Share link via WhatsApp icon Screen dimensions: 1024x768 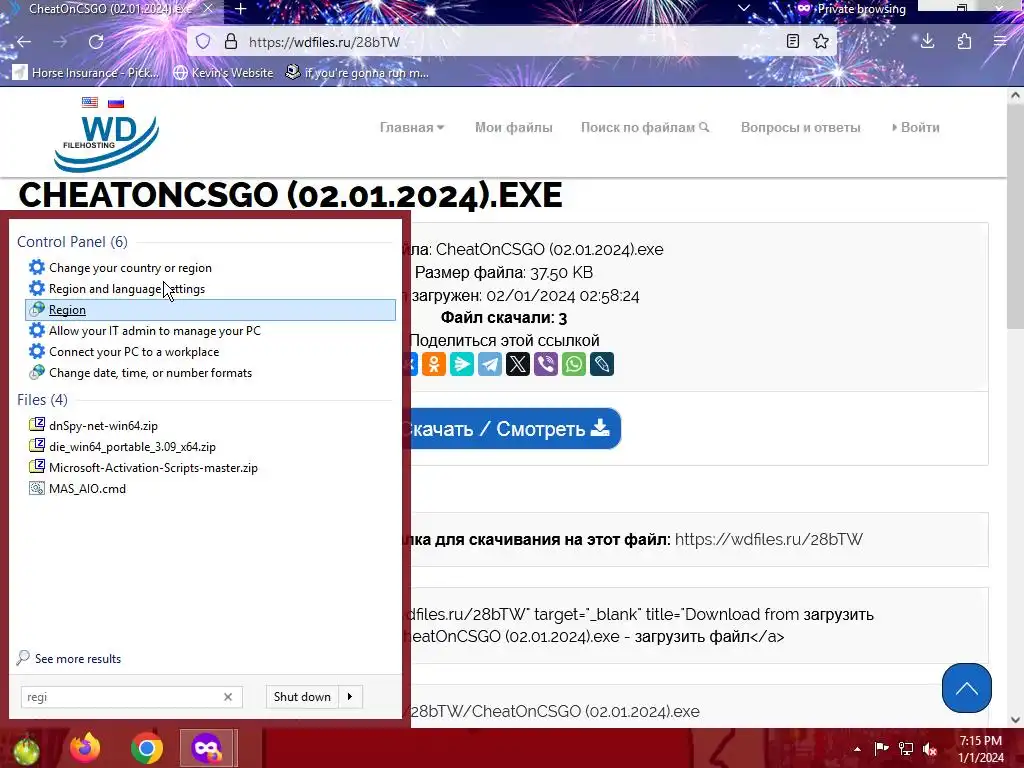574,364
